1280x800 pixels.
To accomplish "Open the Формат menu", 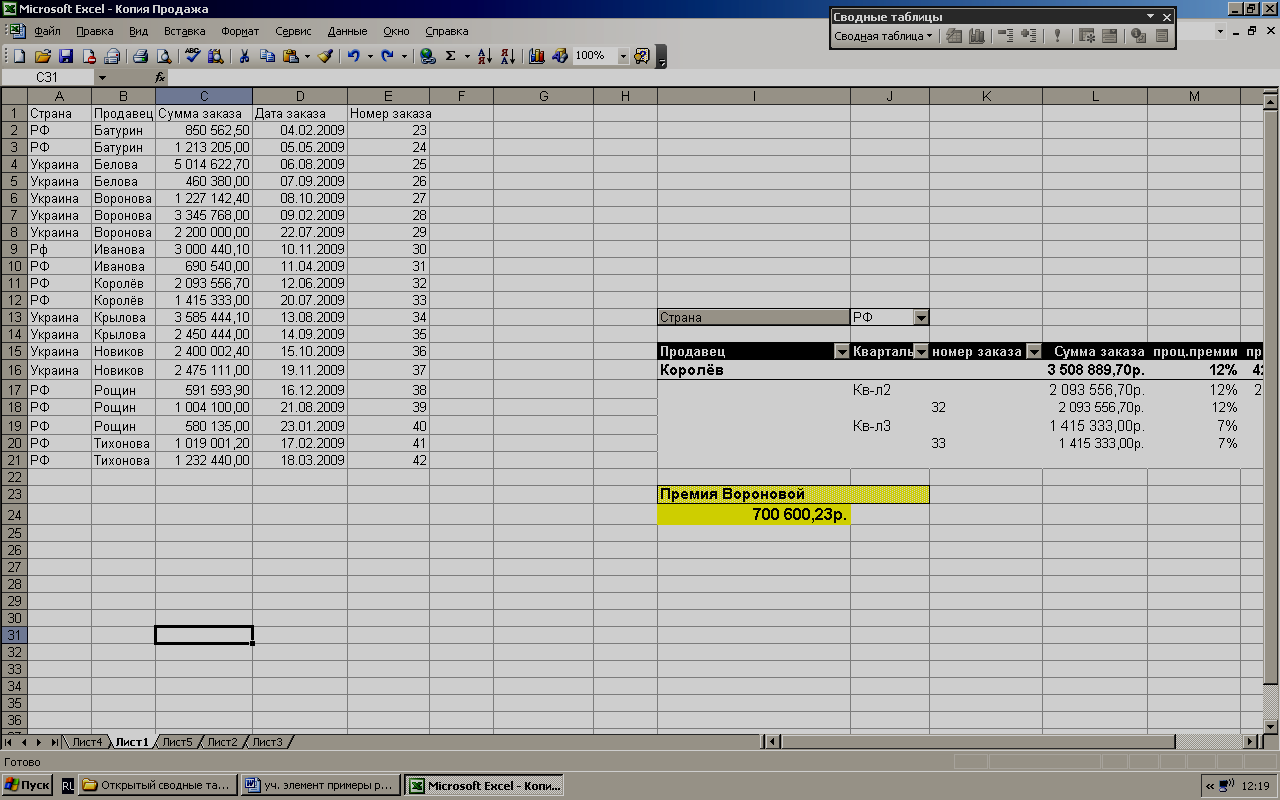I will point(240,31).
